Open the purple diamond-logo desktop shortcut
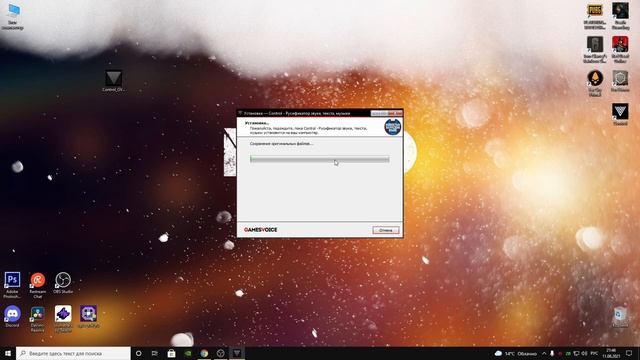640x360 pixels. [63, 318]
